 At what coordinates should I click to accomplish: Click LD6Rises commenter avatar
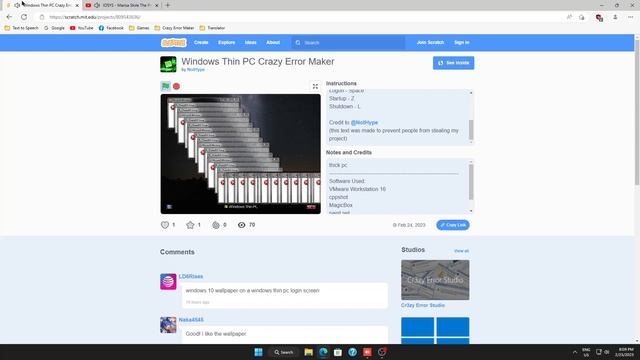click(168, 282)
